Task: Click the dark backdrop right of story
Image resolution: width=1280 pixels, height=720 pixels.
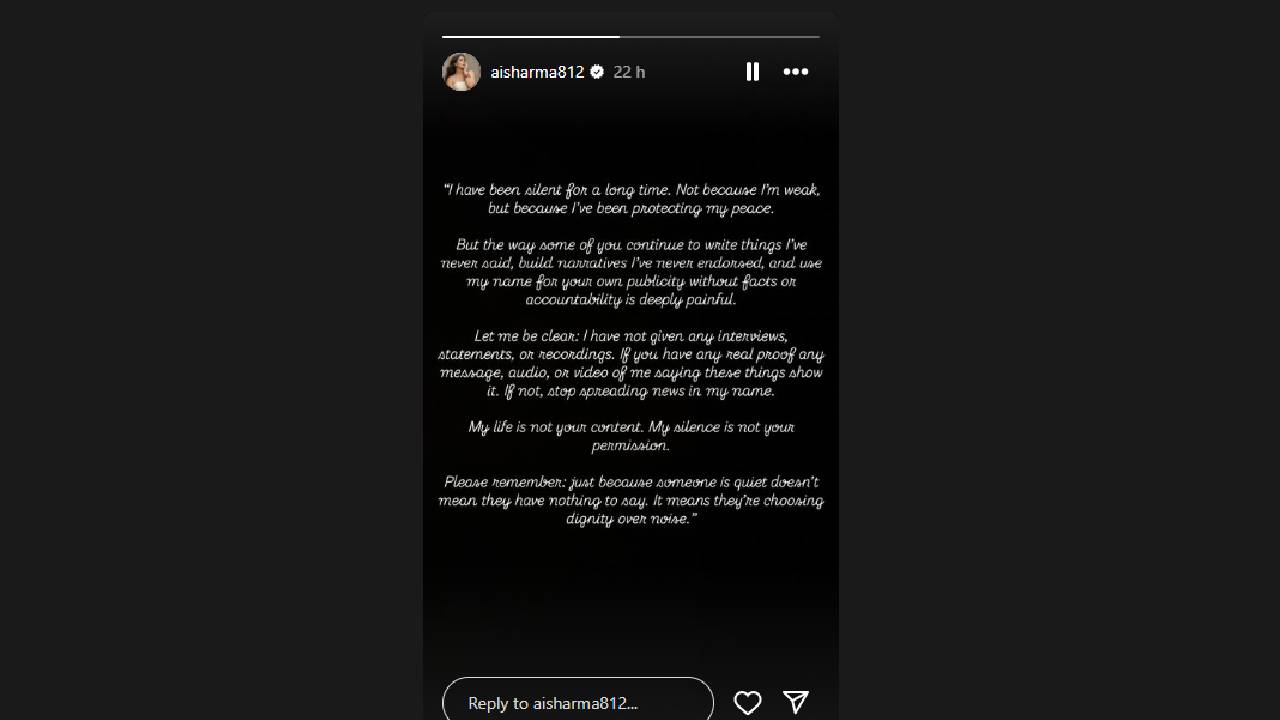Action: coord(1060,360)
